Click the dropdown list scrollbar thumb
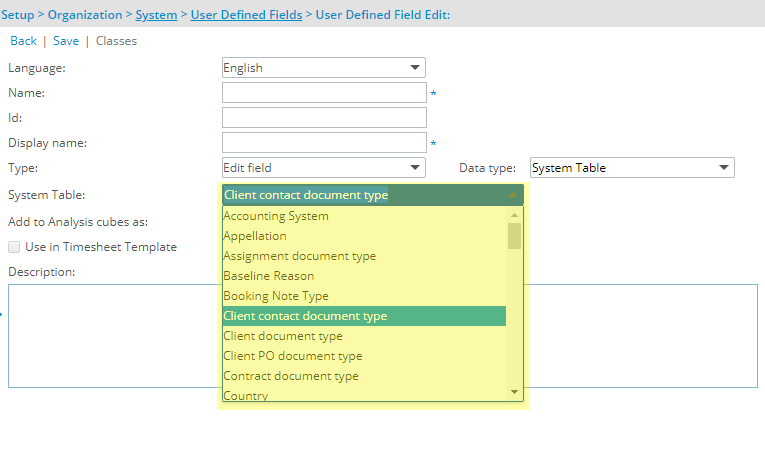 tap(514, 236)
